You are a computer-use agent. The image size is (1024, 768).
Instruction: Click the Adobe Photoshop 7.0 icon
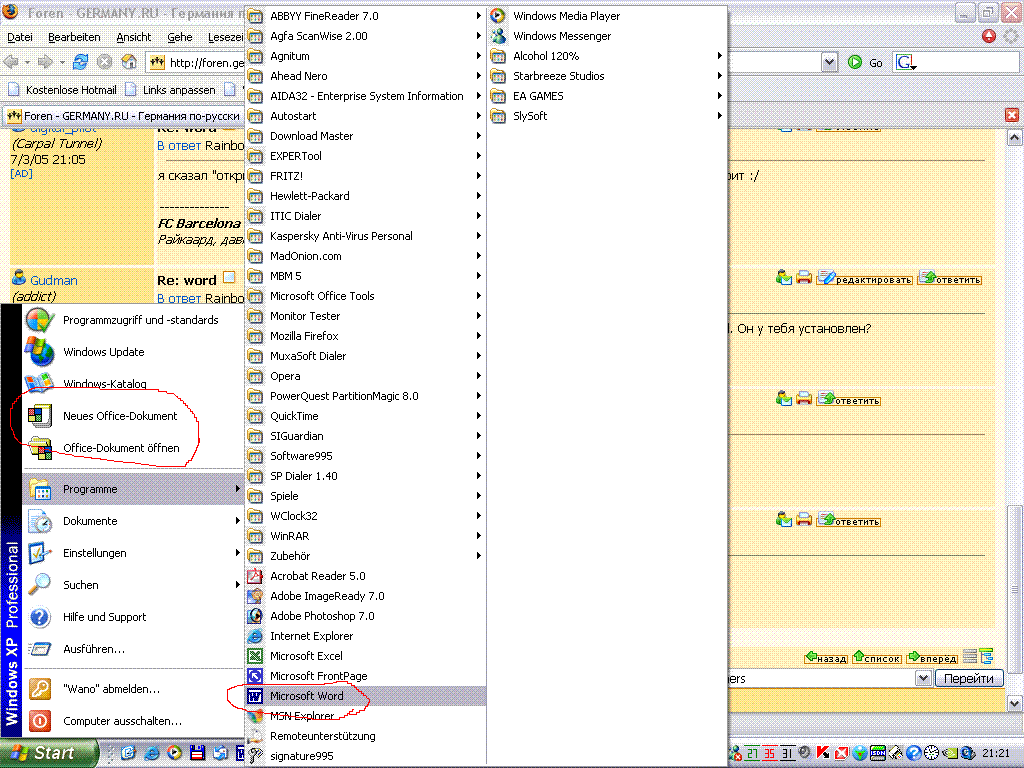click(255, 616)
